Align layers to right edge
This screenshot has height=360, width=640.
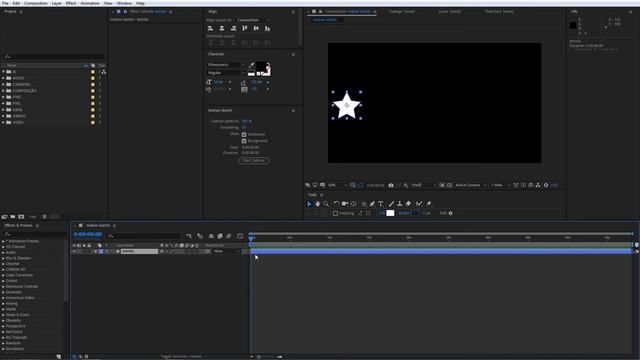pos(233,28)
